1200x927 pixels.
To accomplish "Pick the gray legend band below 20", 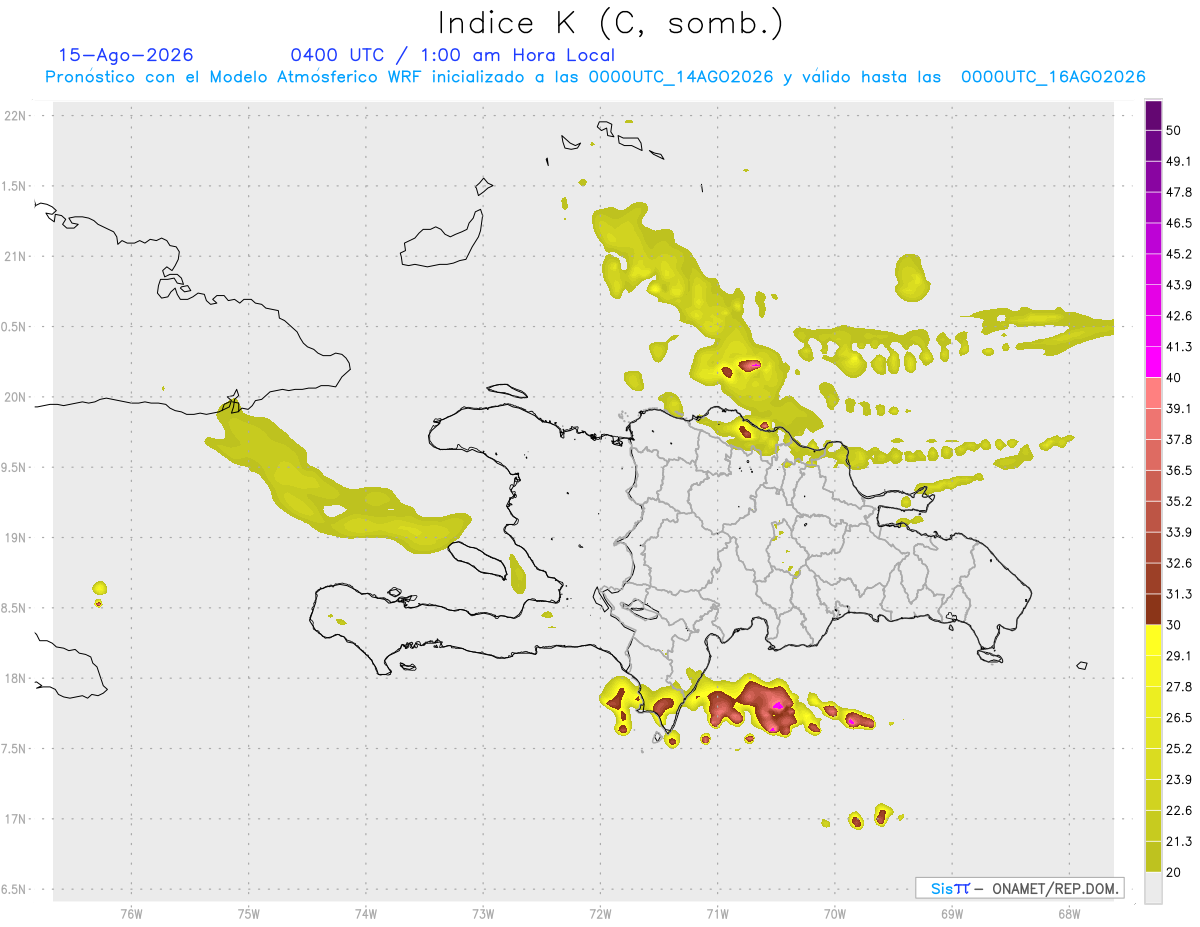I will (x=1153, y=888).
